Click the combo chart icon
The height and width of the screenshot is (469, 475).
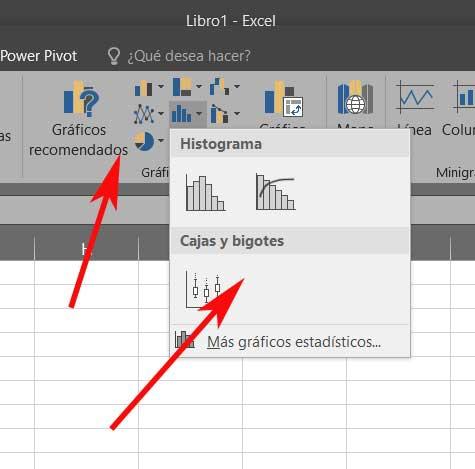[x=220, y=114]
